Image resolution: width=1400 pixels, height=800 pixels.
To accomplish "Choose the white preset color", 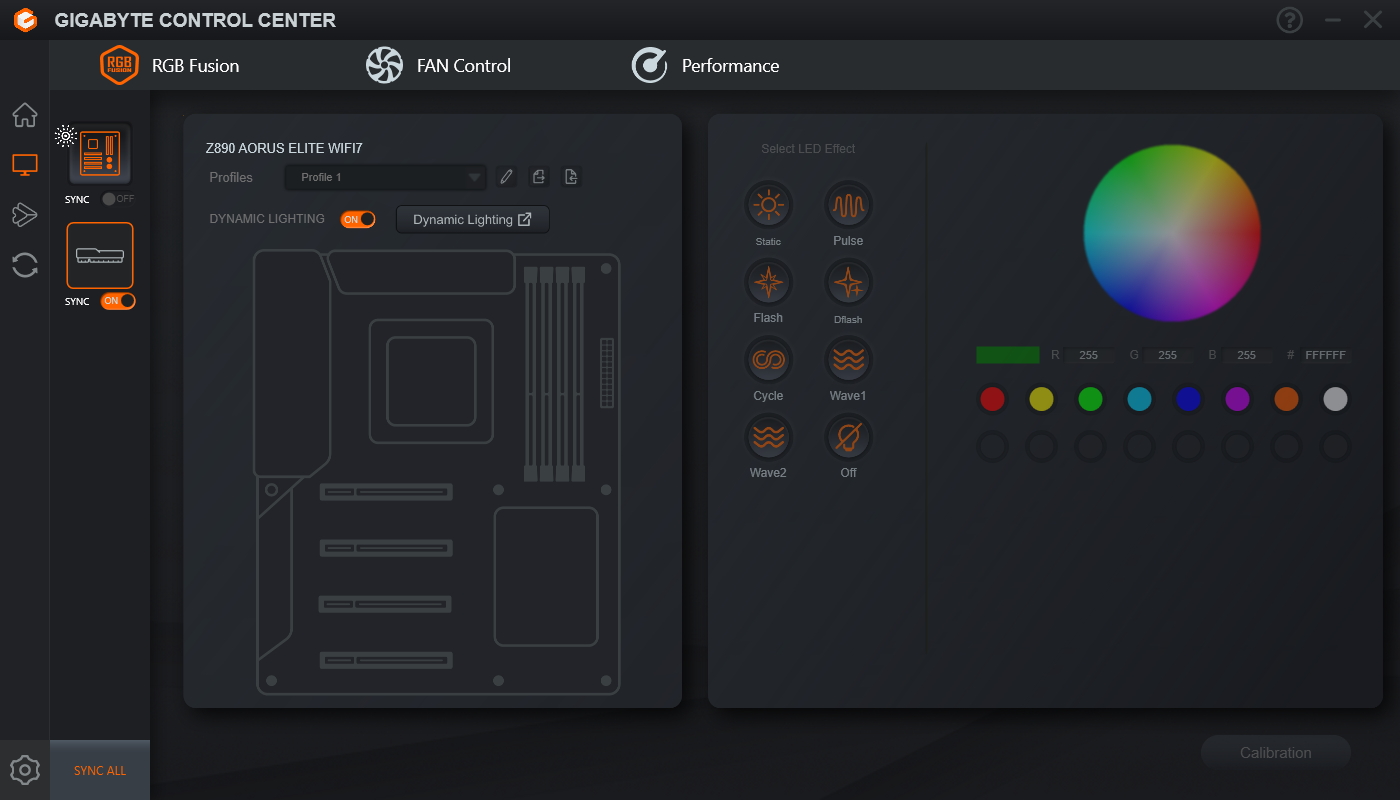I will pos(1335,399).
